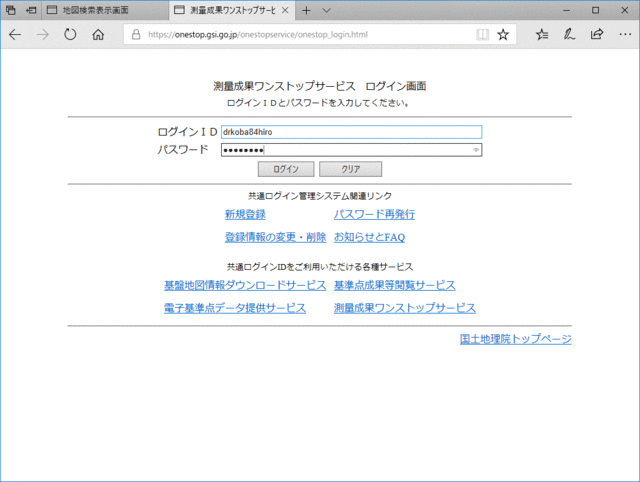Click text ログインIDとパスワードを入力してください。
This screenshot has width=640, height=482.
[318, 103]
